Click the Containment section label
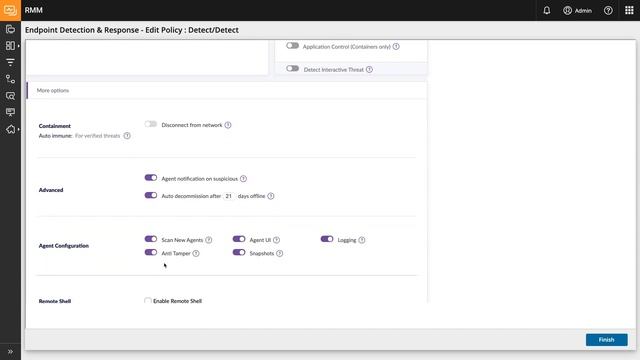Image resolution: width=640 pixels, height=360 pixels. tap(55, 126)
